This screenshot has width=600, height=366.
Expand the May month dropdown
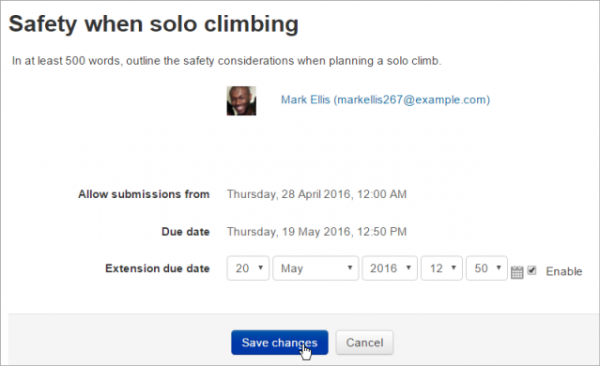(x=316, y=268)
